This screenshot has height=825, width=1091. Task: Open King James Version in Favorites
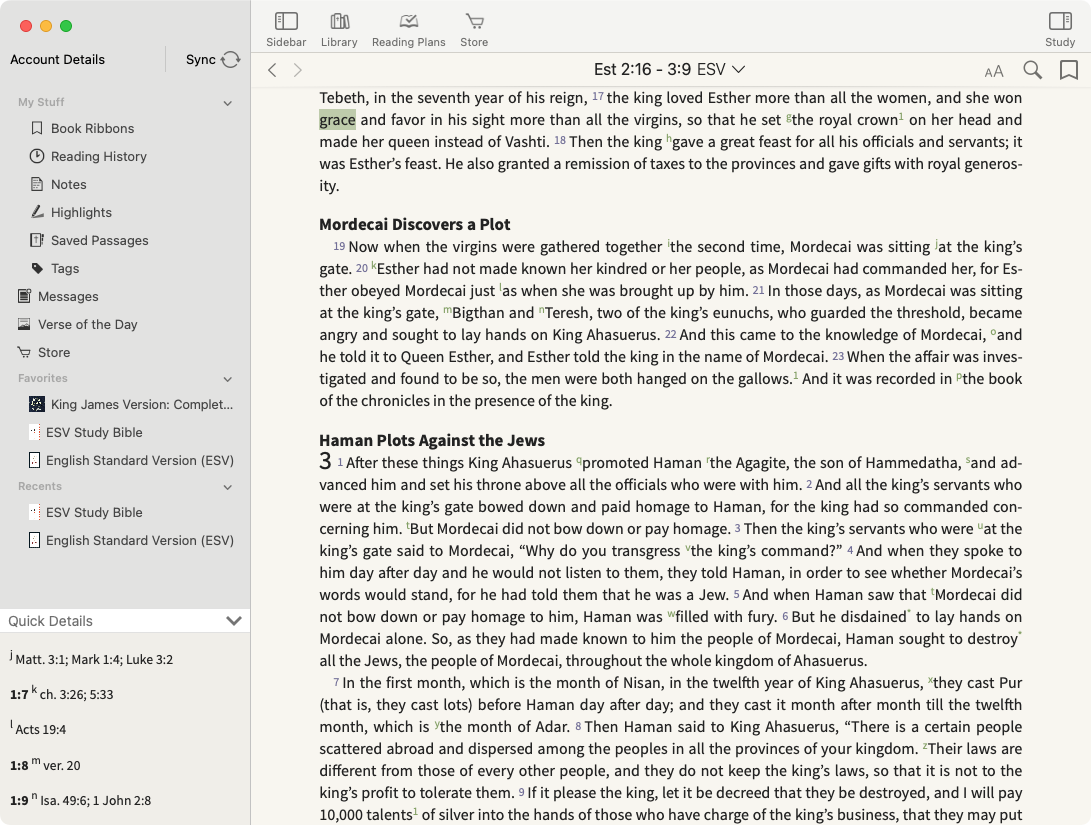pyautogui.click(x=132, y=404)
